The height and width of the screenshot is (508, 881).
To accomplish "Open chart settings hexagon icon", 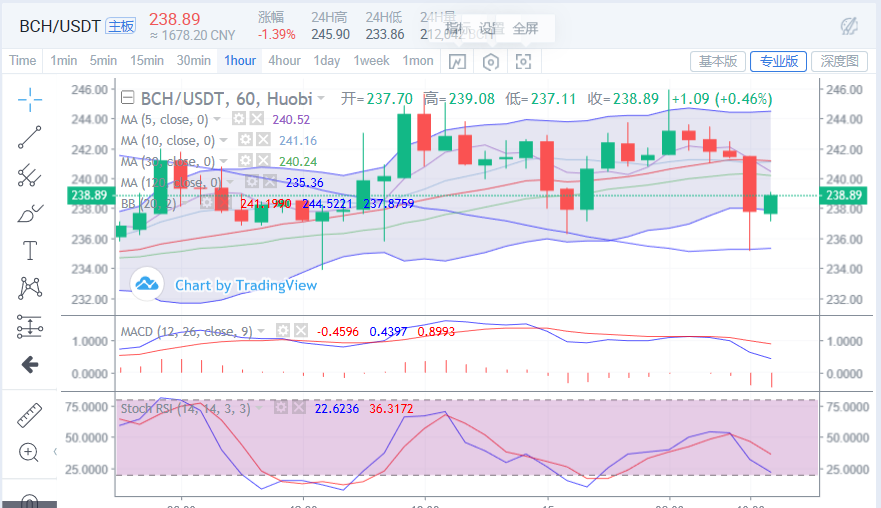I will pyautogui.click(x=491, y=61).
